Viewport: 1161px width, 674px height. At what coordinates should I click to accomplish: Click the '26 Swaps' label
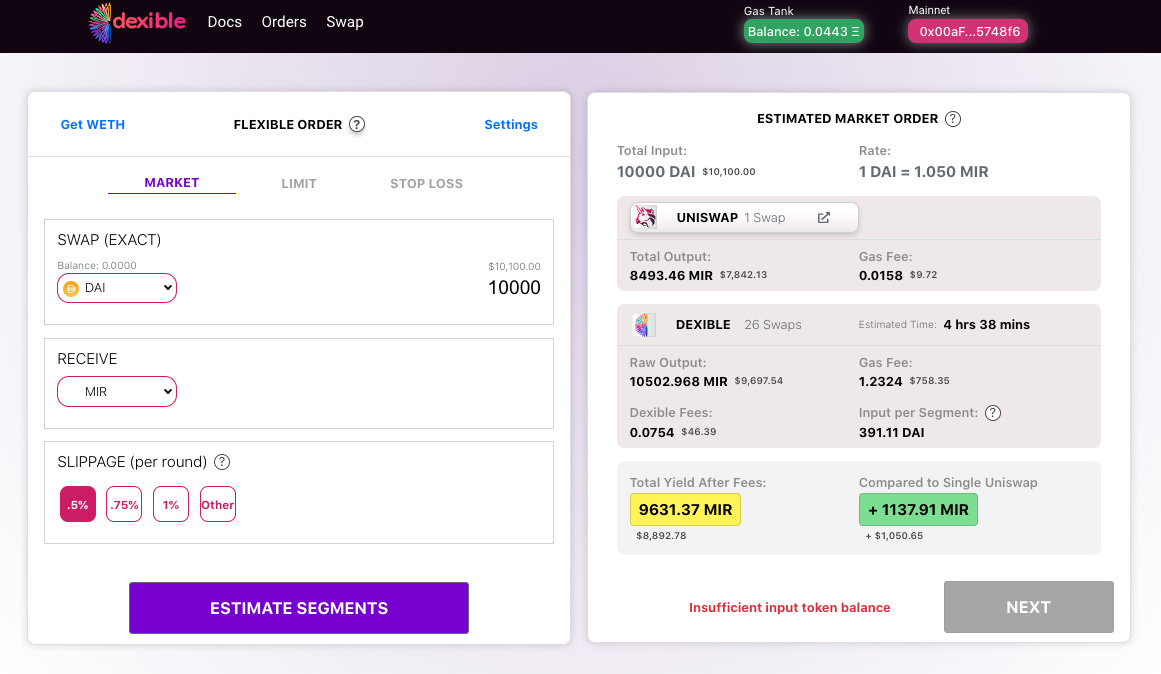point(772,324)
